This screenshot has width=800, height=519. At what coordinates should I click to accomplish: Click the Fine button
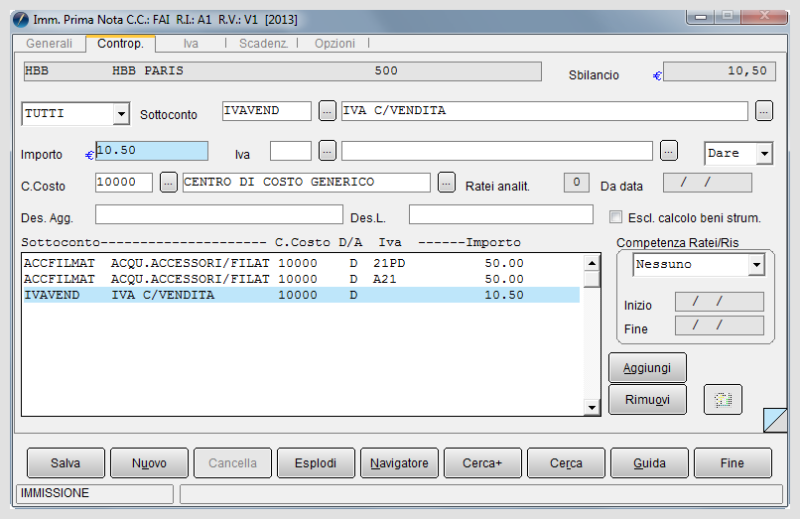pos(732,463)
